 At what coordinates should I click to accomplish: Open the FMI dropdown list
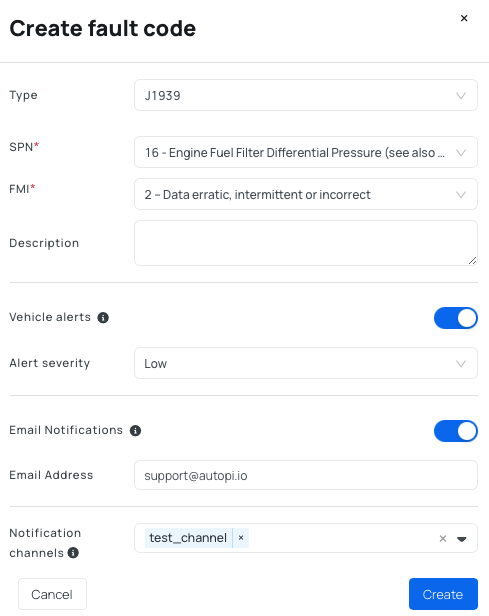(306, 194)
